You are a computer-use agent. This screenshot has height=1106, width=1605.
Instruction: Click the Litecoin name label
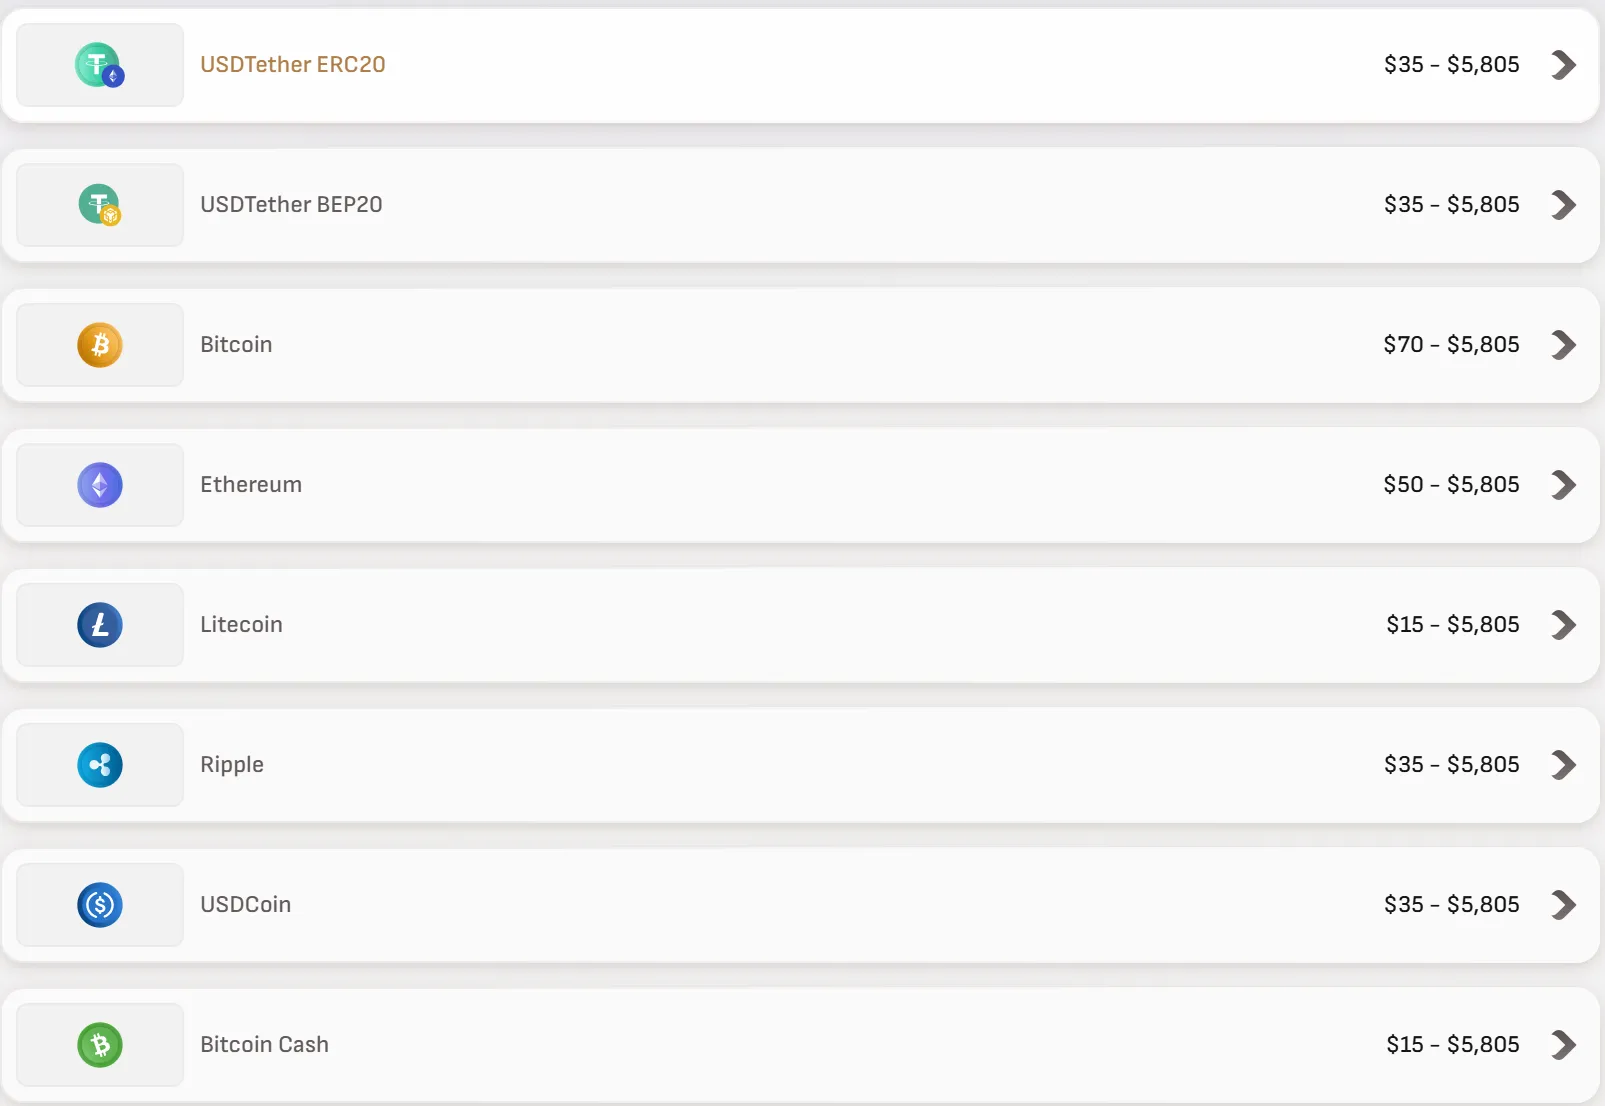click(x=241, y=625)
